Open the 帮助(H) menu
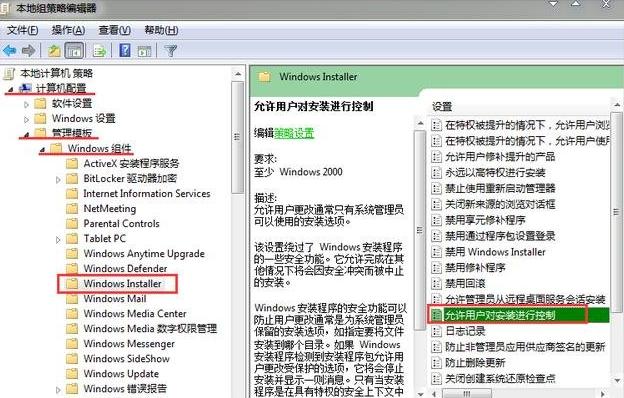 click(x=161, y=30)
